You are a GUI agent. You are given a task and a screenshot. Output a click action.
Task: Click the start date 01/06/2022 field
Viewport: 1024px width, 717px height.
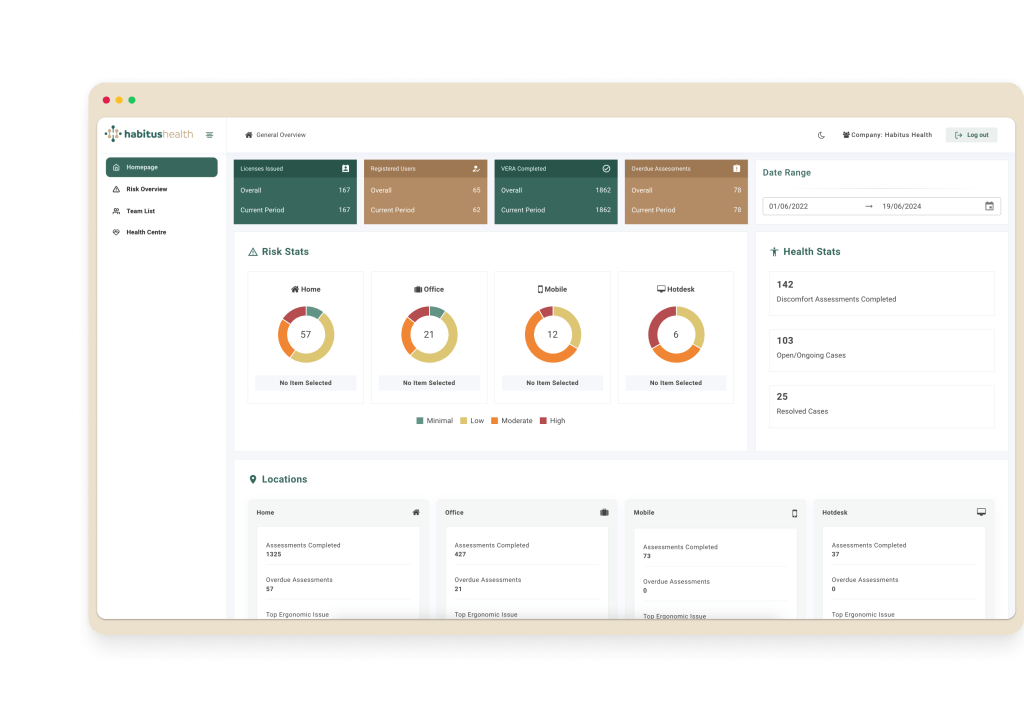[x=788, y=206]
